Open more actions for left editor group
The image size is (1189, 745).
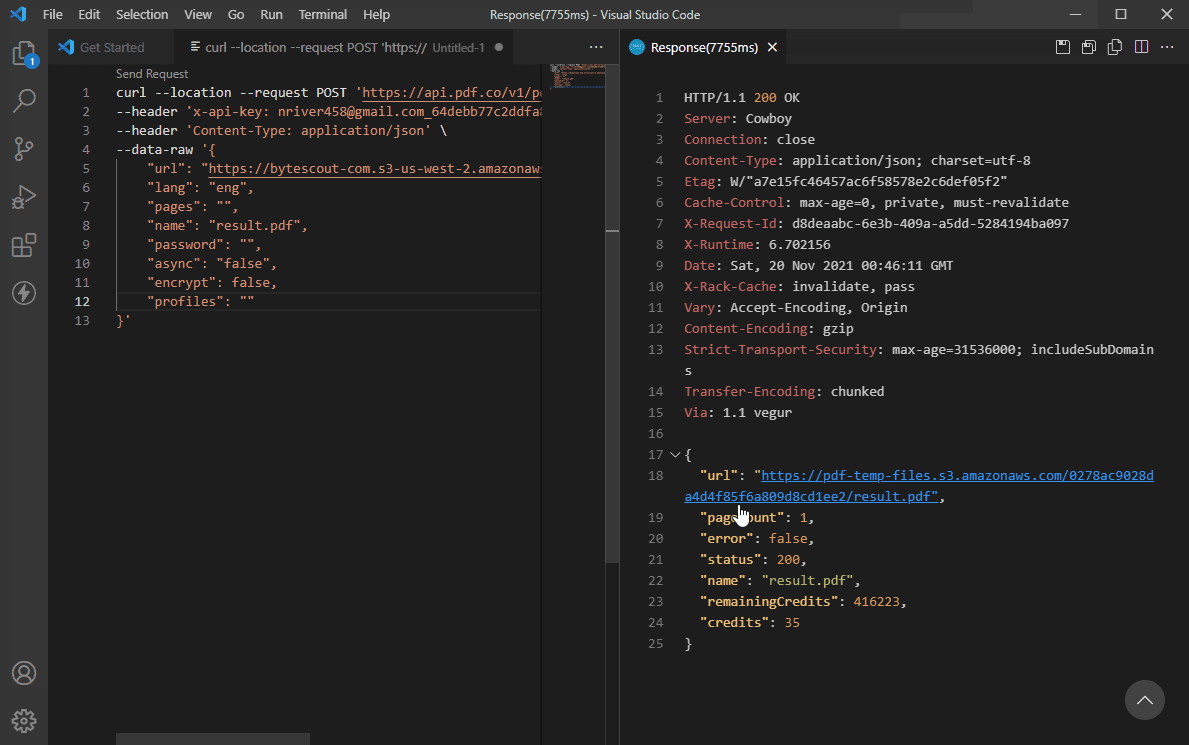click(596, 47)
